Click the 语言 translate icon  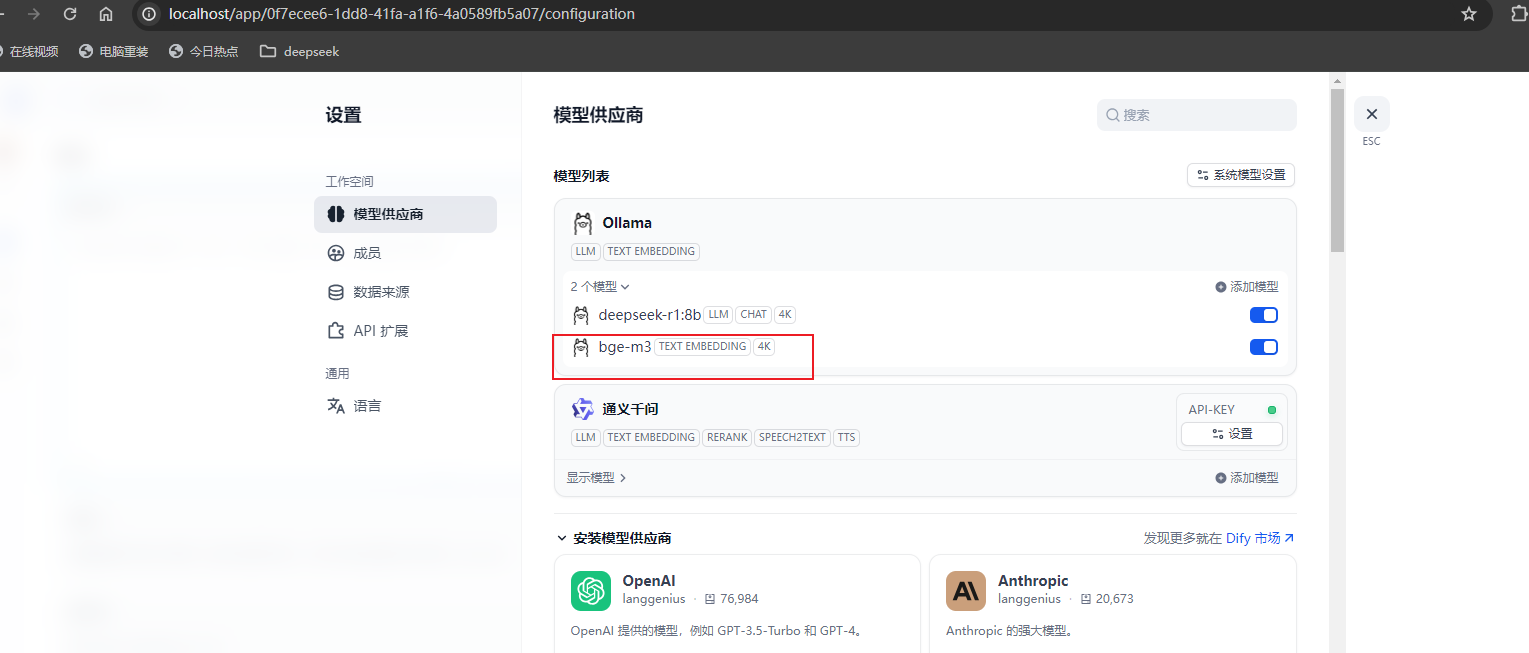[336, 406]
